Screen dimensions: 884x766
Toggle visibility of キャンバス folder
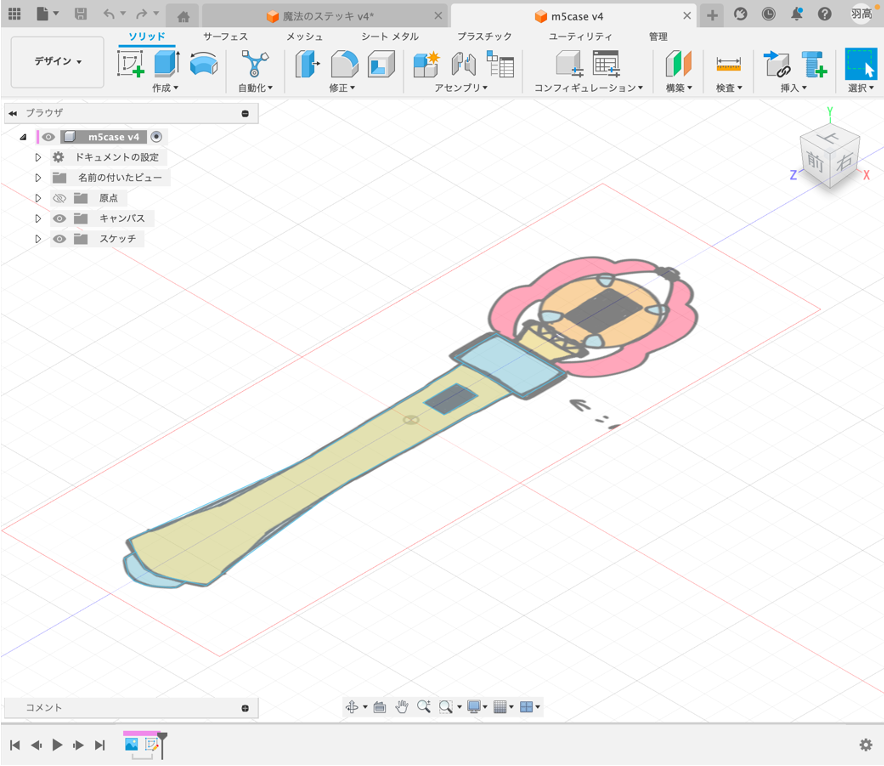59,219
